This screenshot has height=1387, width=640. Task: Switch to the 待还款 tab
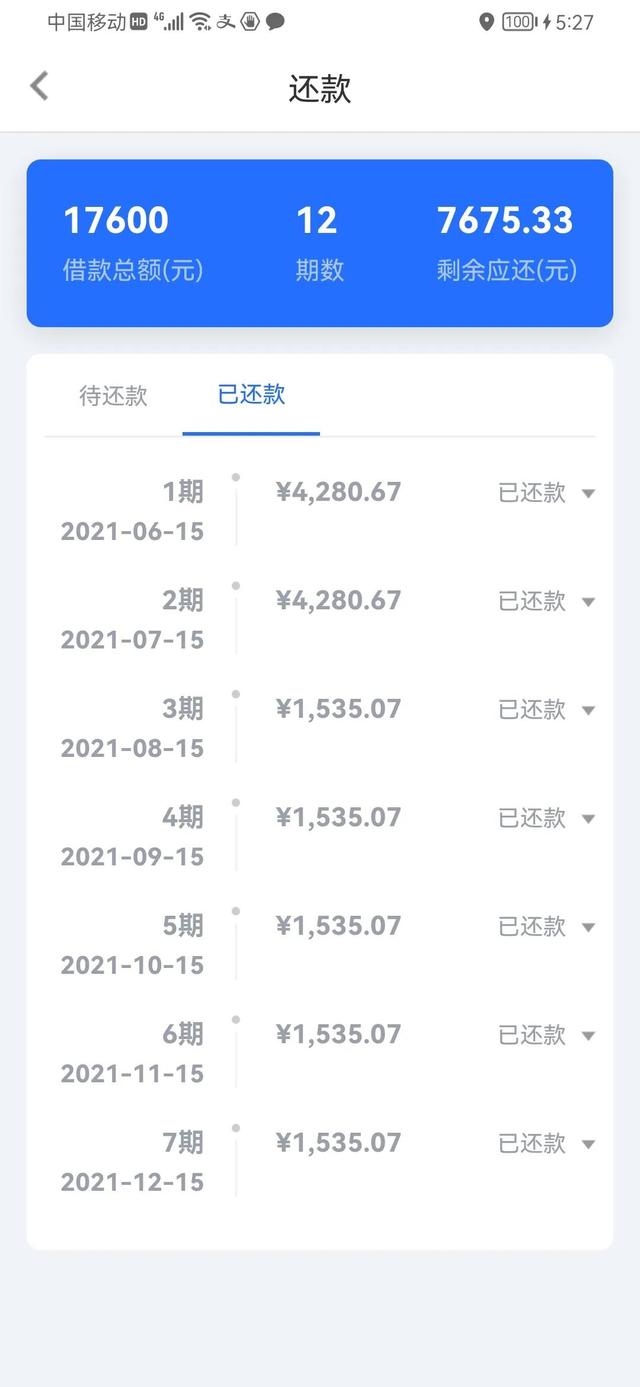[x=113, y=396]
